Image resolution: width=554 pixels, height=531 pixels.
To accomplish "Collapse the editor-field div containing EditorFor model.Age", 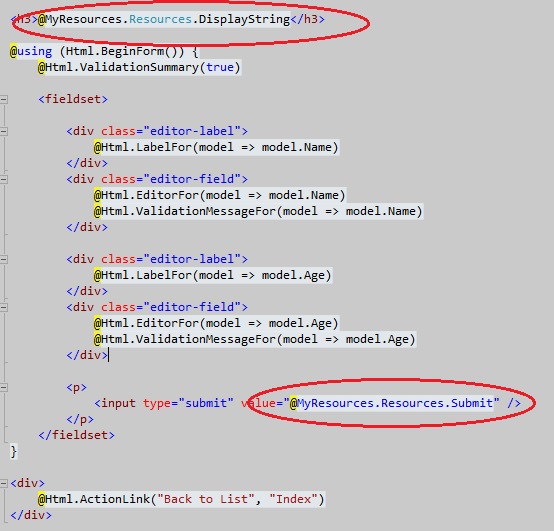I will (4, 307).
